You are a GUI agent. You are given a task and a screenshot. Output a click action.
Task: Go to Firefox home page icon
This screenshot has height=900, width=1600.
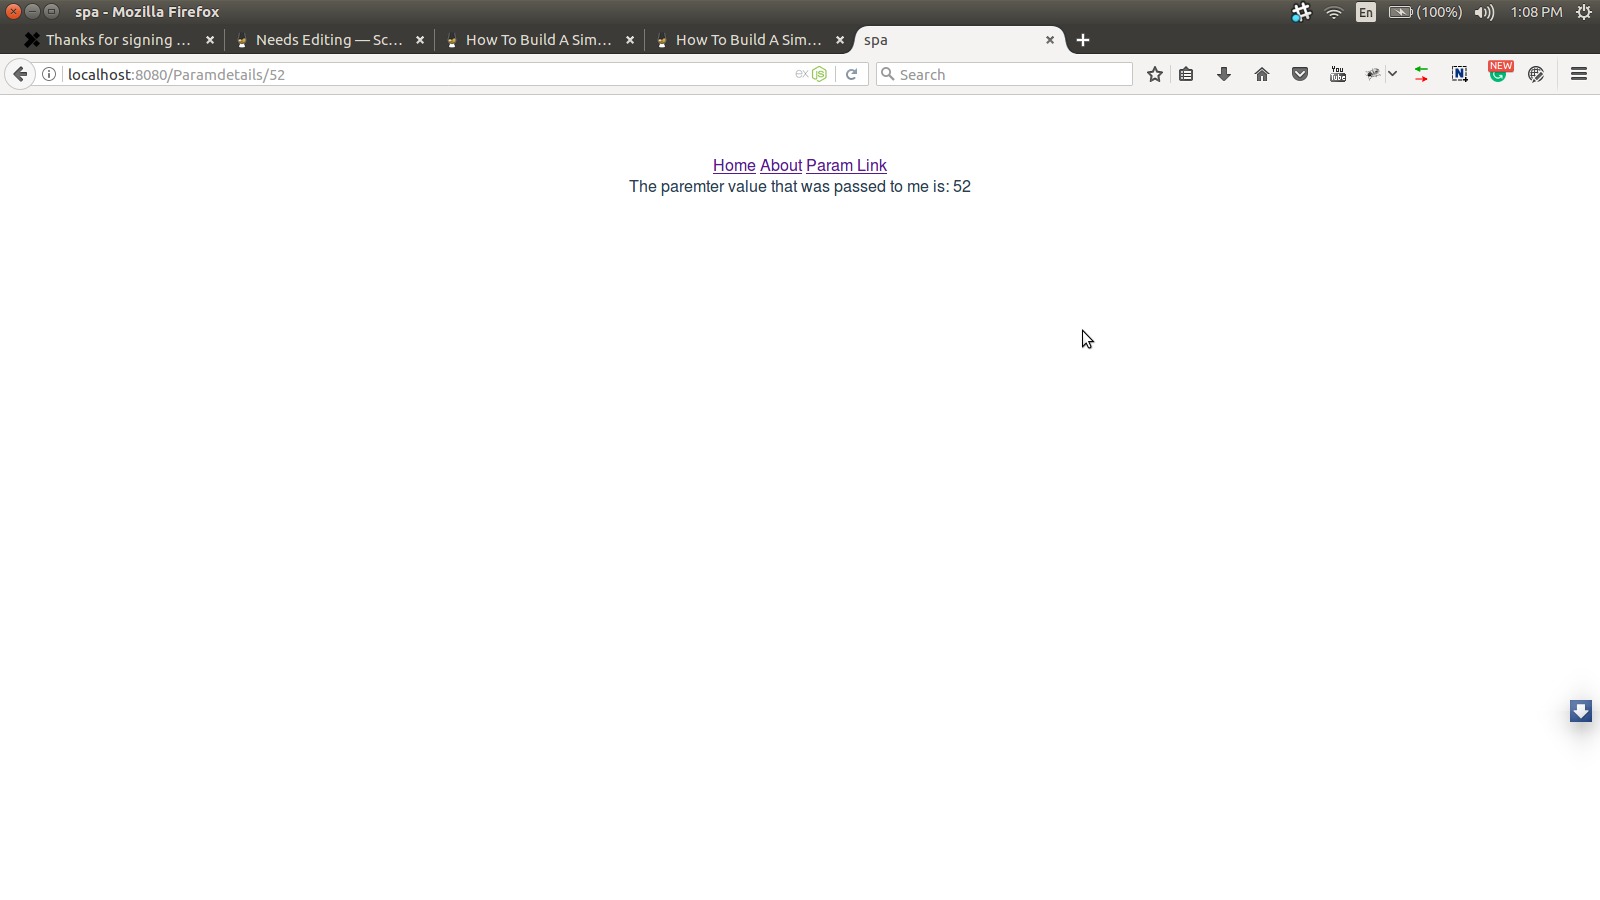[1262, 74]
